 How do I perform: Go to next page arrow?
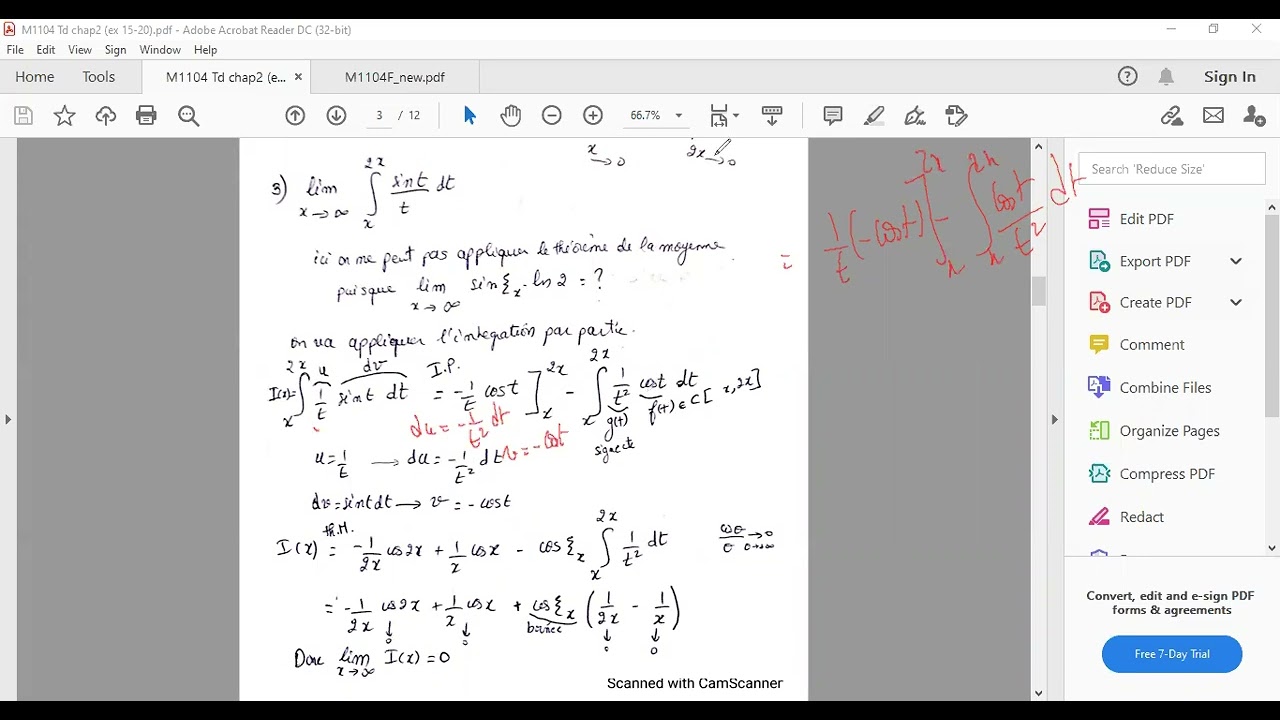coord(336,116)
